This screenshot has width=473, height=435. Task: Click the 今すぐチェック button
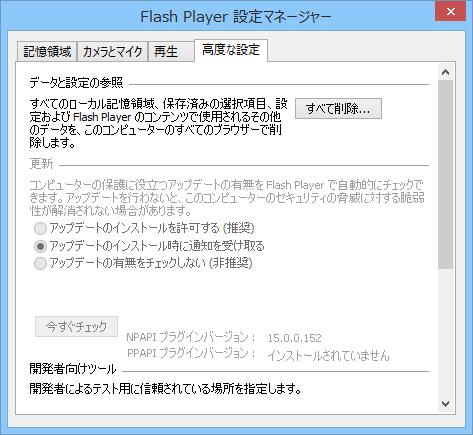point(76,326)
